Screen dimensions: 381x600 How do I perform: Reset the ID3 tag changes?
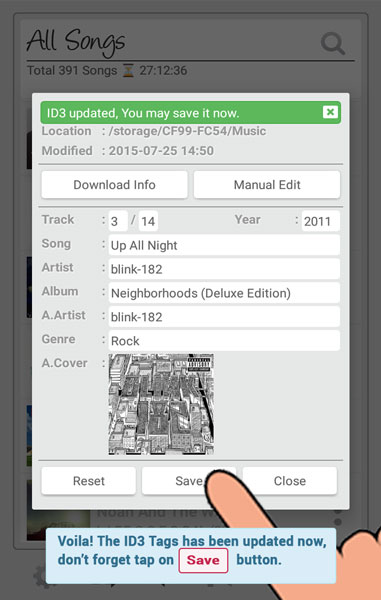88,481
